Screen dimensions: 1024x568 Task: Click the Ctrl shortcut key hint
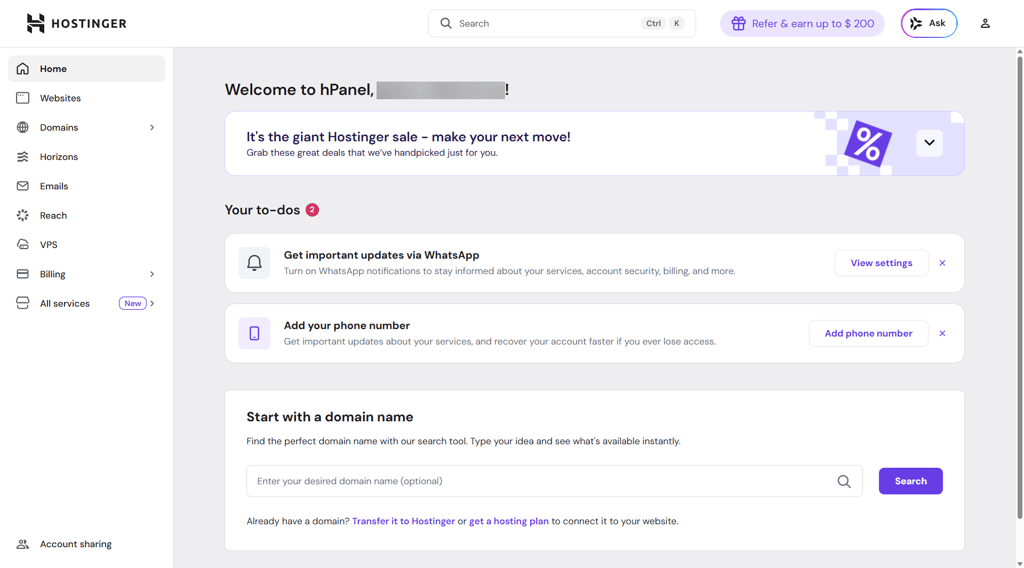click(x=653, y=24)
